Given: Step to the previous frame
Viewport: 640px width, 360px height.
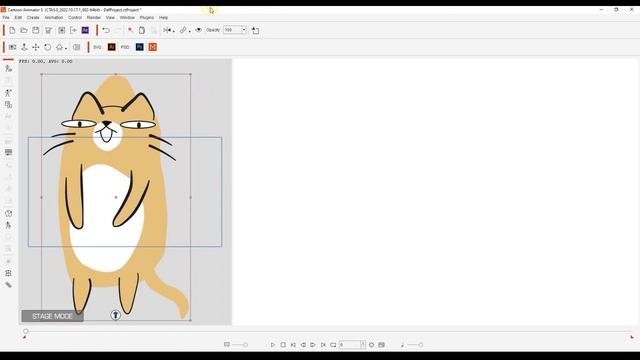Looking at the screenshot, I should tap(303, 345).
